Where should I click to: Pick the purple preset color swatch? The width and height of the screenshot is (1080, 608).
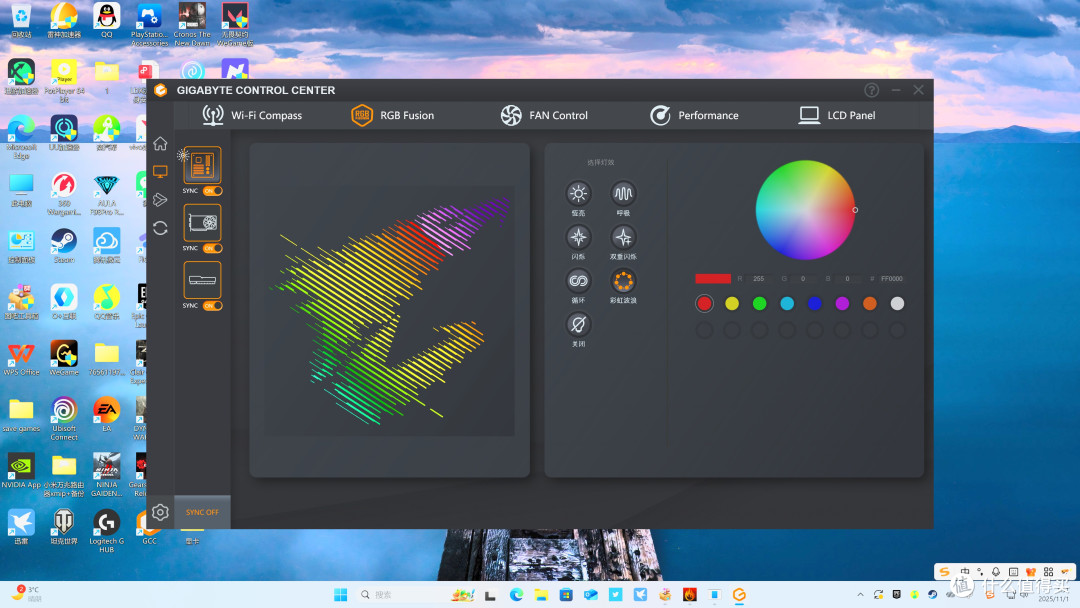pyautogui.click(x=842, y=304)
